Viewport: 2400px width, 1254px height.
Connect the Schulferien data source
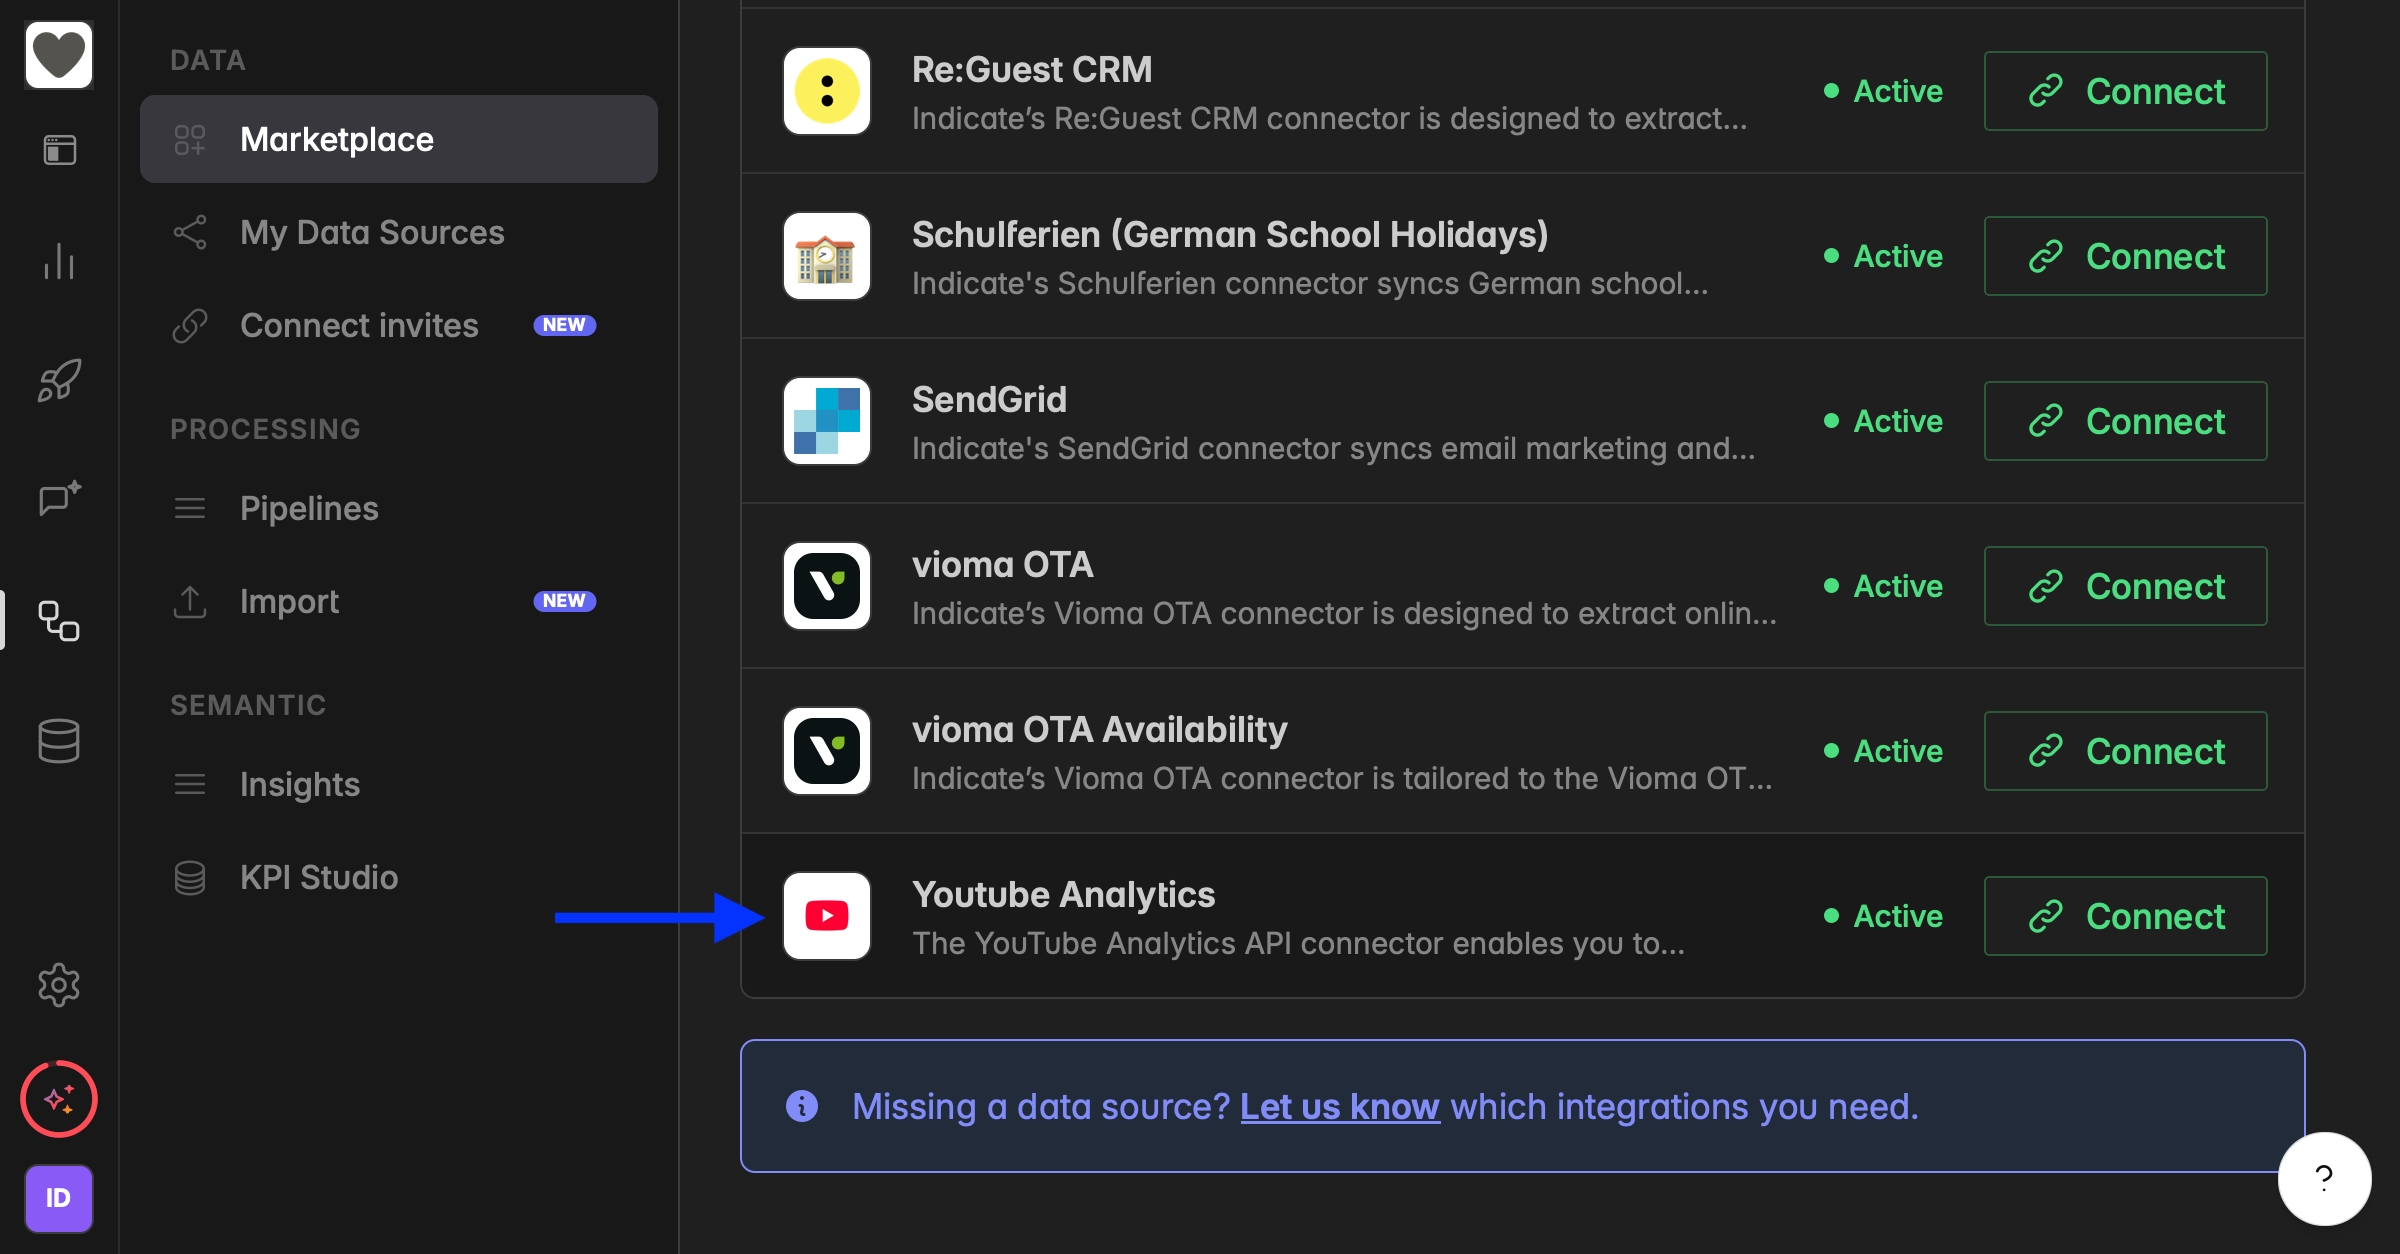(2126, 256)
